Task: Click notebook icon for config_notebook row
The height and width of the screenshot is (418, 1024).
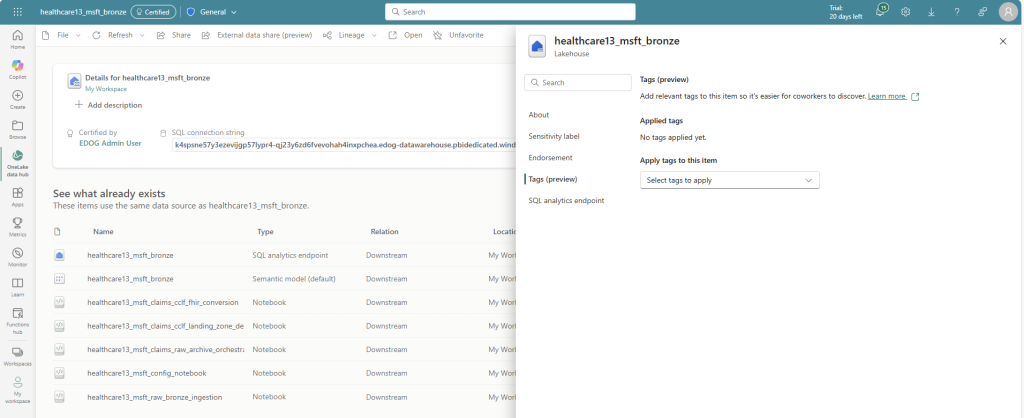Action: [x=59, y=373]
